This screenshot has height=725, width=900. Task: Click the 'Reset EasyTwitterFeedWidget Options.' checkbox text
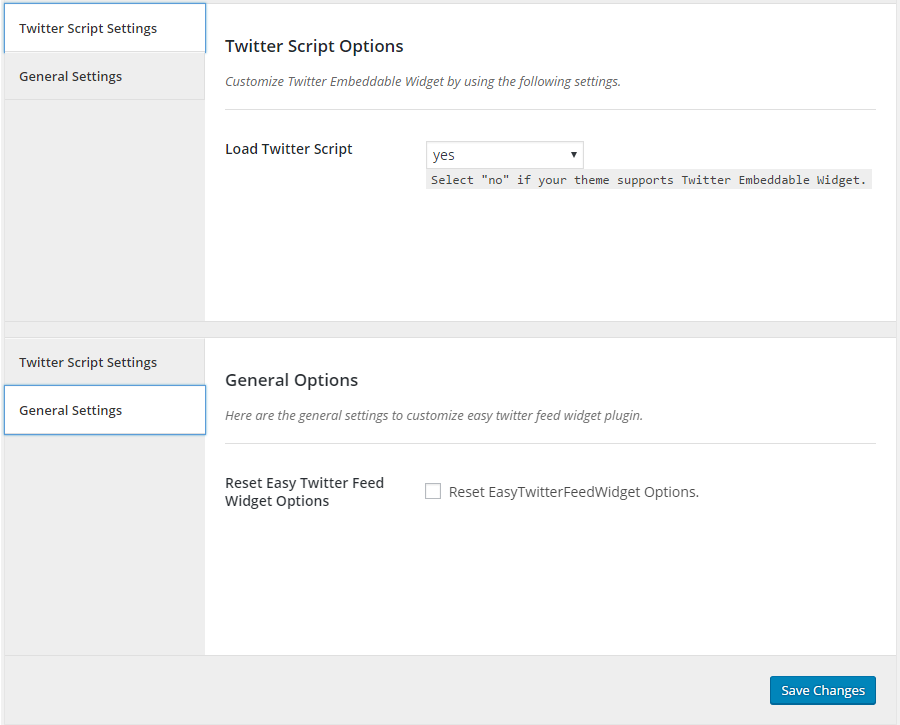573,492
